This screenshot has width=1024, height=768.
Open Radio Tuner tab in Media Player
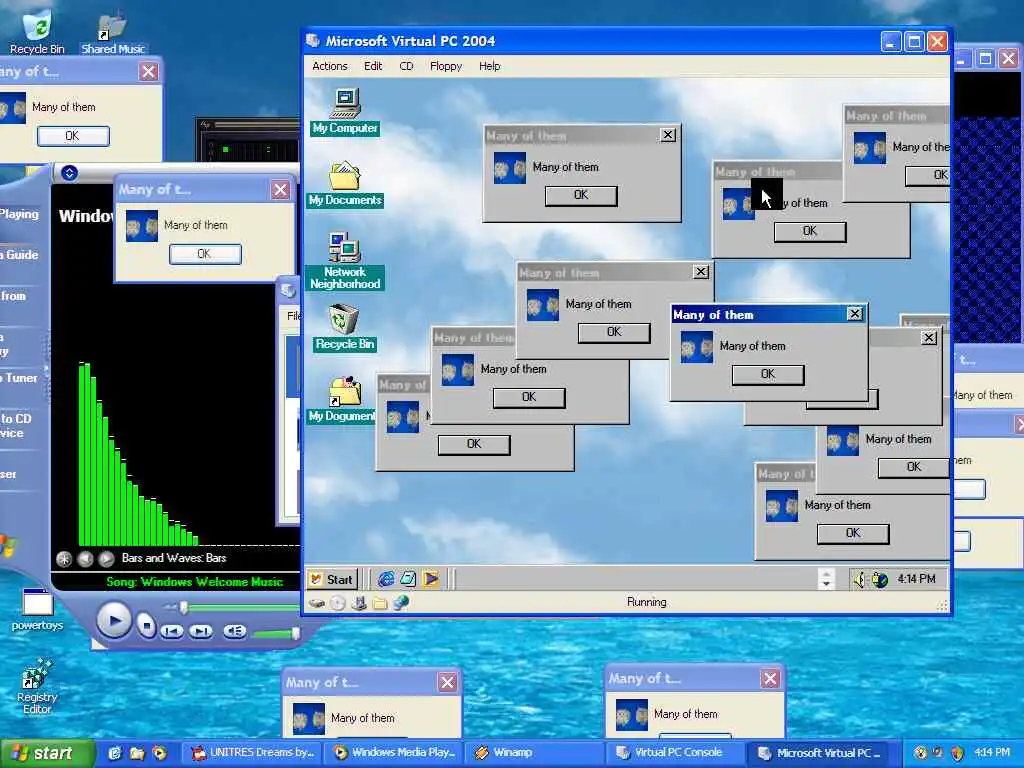point(20,377)
